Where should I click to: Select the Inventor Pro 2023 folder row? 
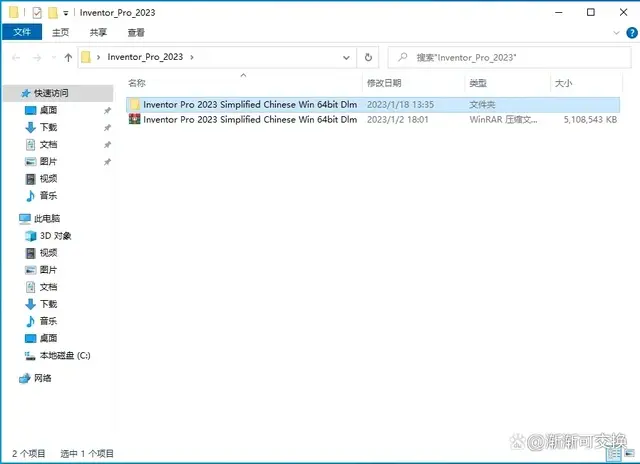coord(373,104)
